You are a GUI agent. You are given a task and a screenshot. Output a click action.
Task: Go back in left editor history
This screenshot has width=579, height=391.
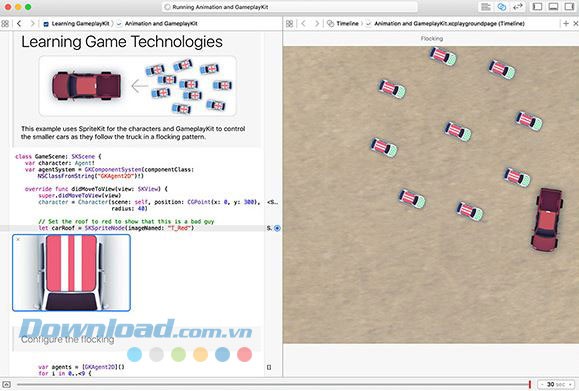click(x=19, y=24)
